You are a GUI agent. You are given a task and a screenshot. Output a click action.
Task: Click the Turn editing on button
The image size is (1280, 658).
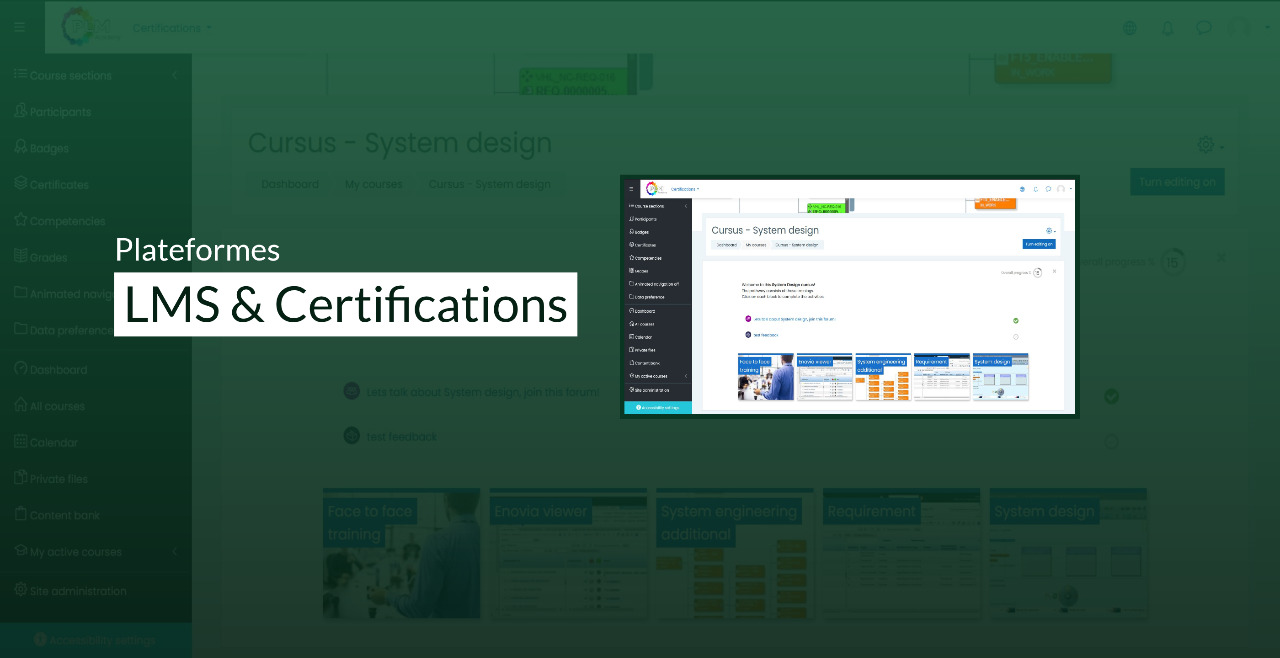pyautogui.click(x=1177, y=181)
